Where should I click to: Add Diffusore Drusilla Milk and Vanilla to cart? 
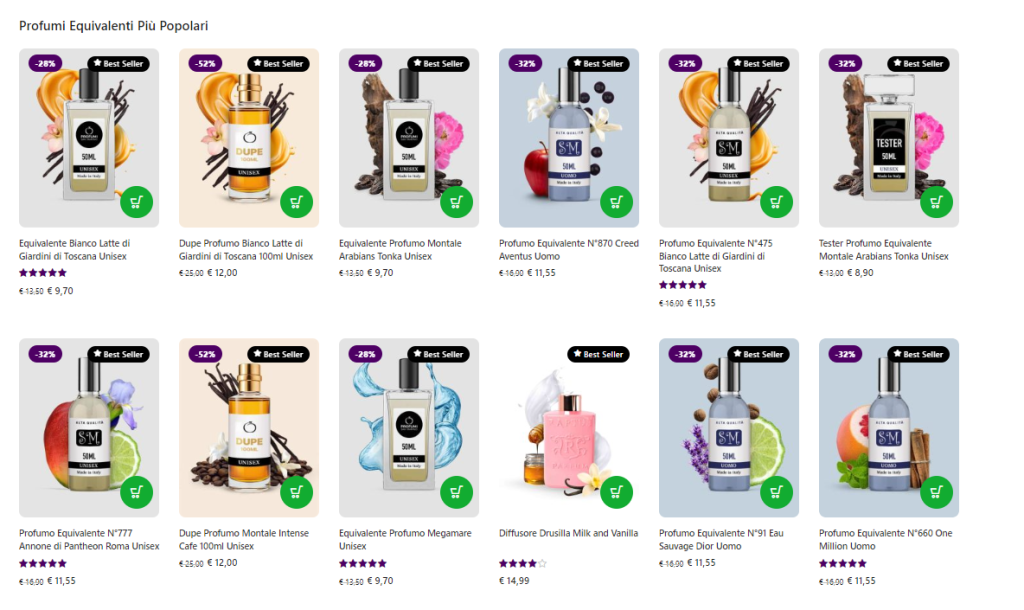coord(616,492)
